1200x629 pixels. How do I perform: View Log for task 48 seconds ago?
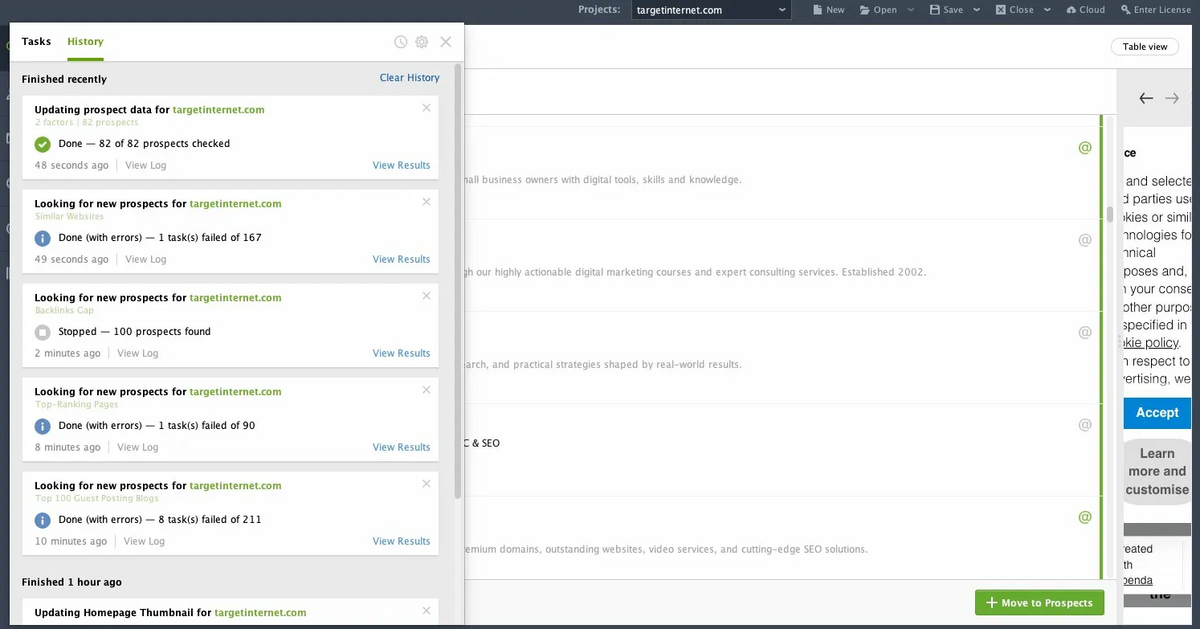pos(146,165)
